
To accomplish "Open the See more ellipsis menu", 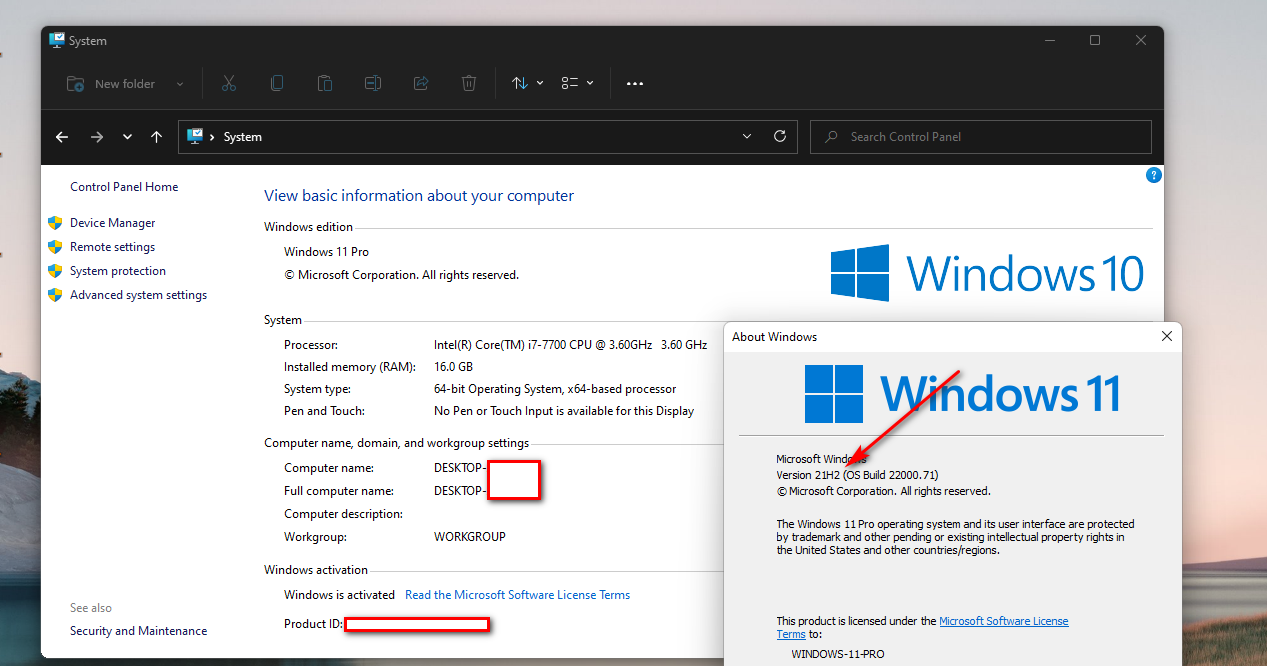I will click(635, 84).
